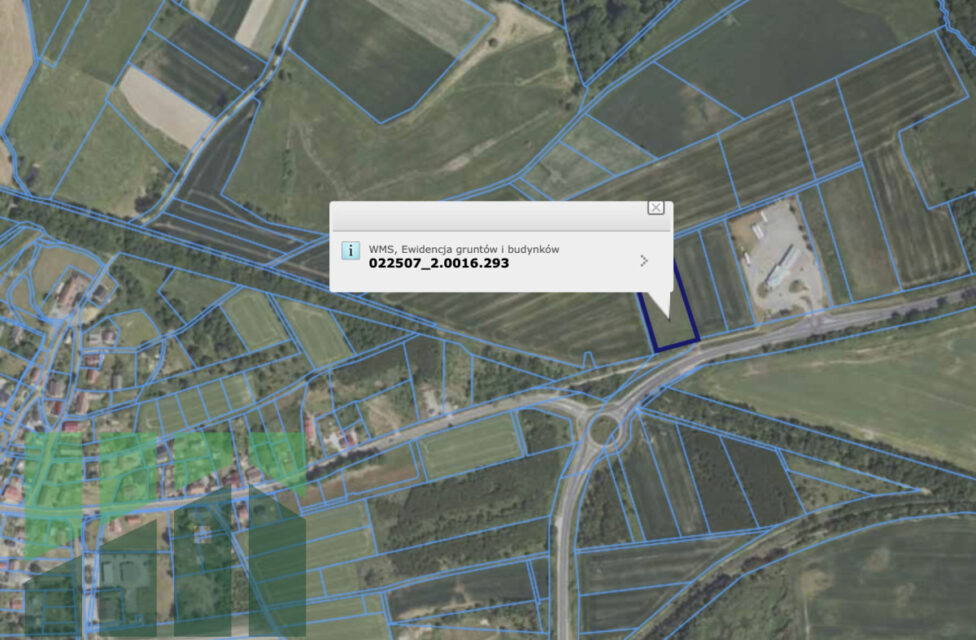Expand parcel details with the chevron arrow

(x=643, y=261)
